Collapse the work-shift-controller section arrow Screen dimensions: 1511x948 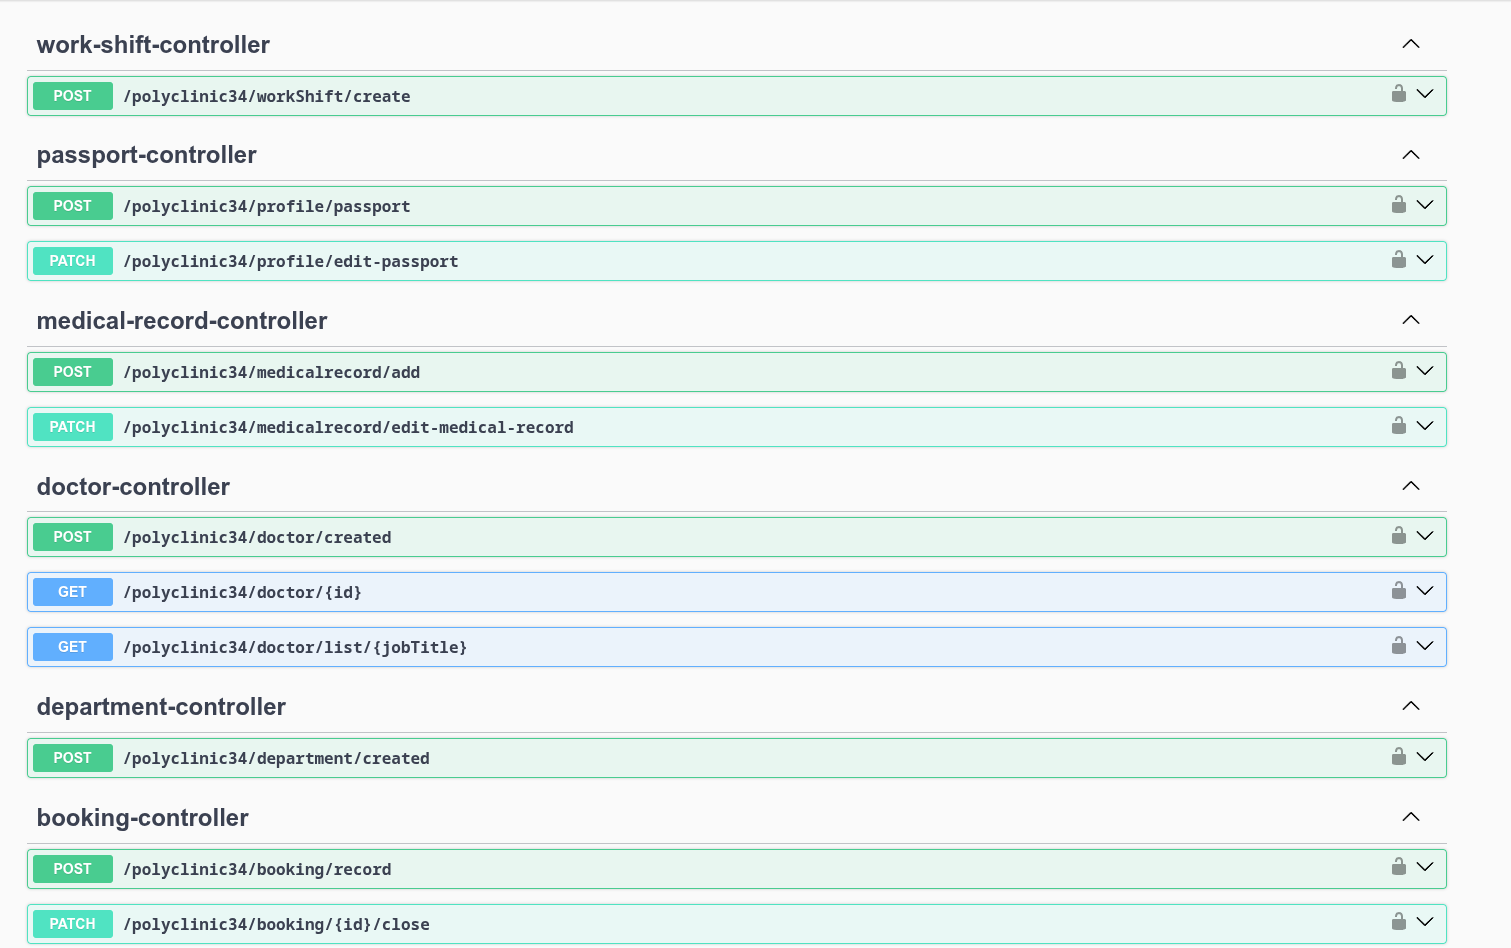(x=1411, y=44)
